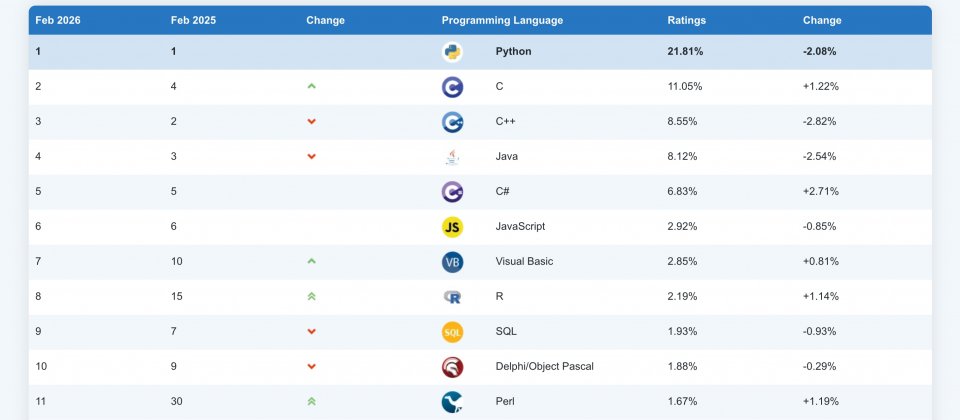Click the C# logo icon
The height and width of the screenshot is (420, 960).
click(x=452, y=192)
